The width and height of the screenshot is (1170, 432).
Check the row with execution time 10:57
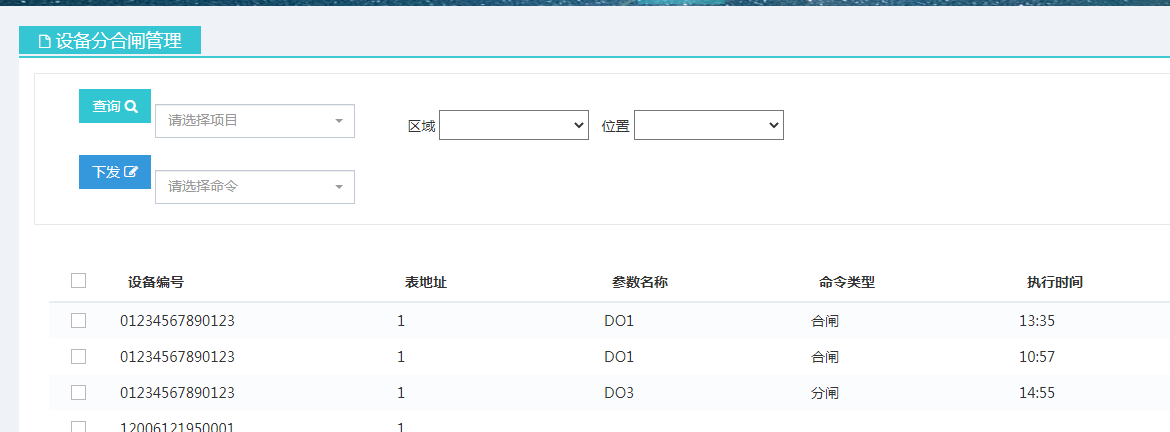pos(78,357)
